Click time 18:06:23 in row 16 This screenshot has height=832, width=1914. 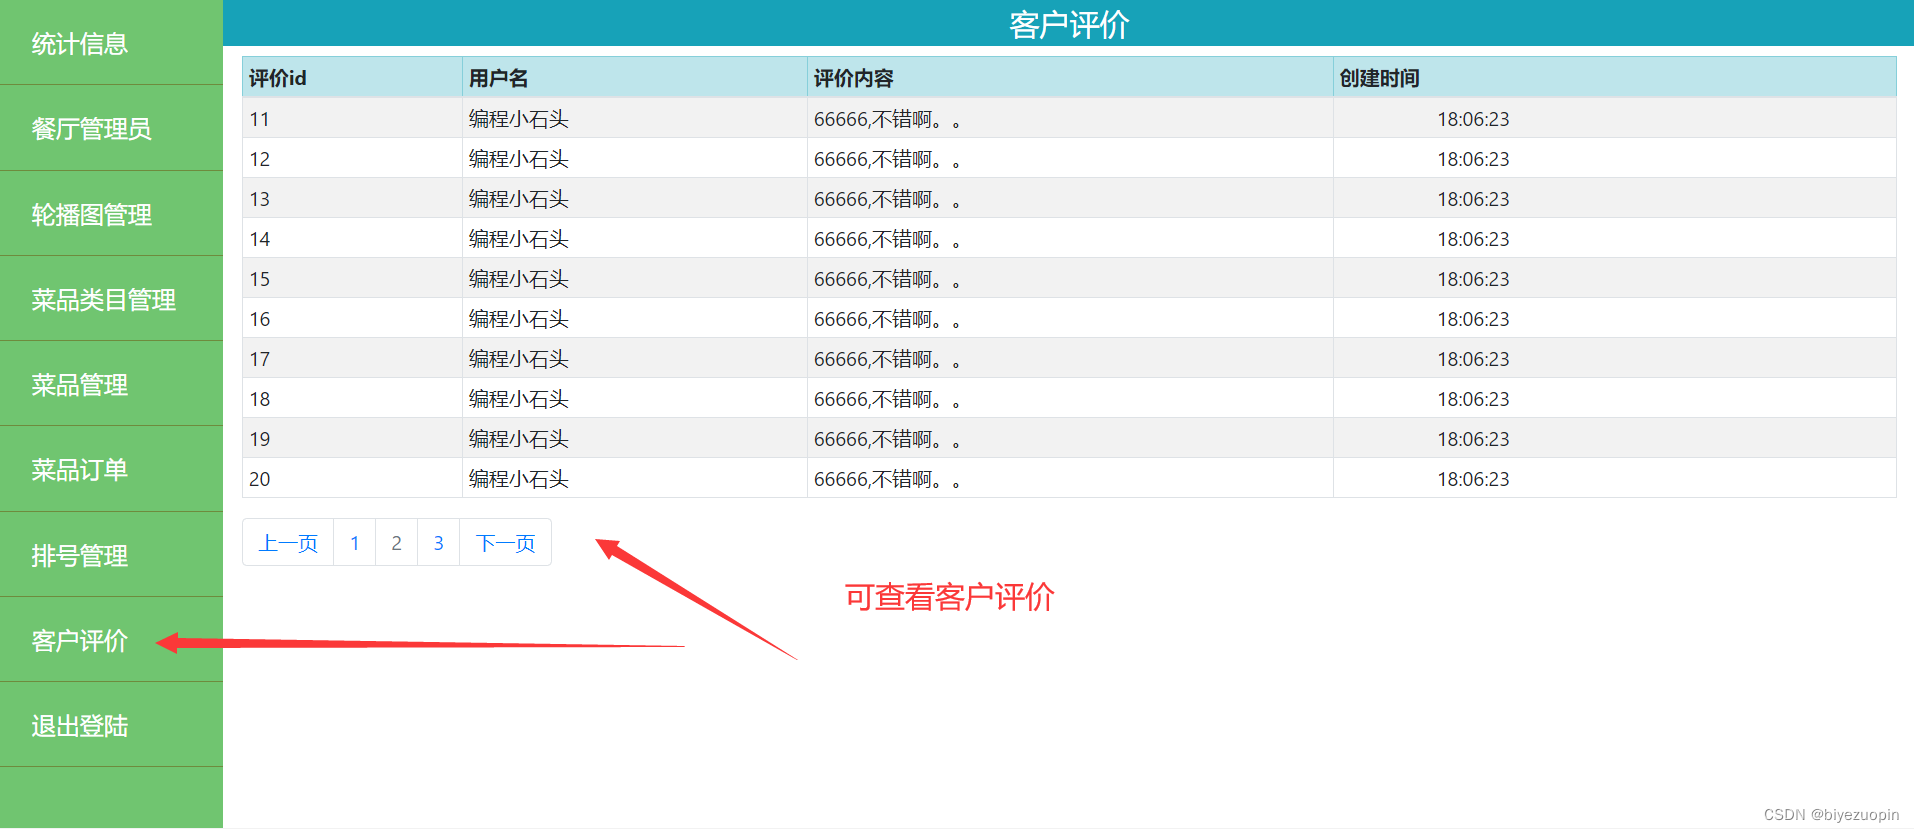click(x=1473, y=319)
